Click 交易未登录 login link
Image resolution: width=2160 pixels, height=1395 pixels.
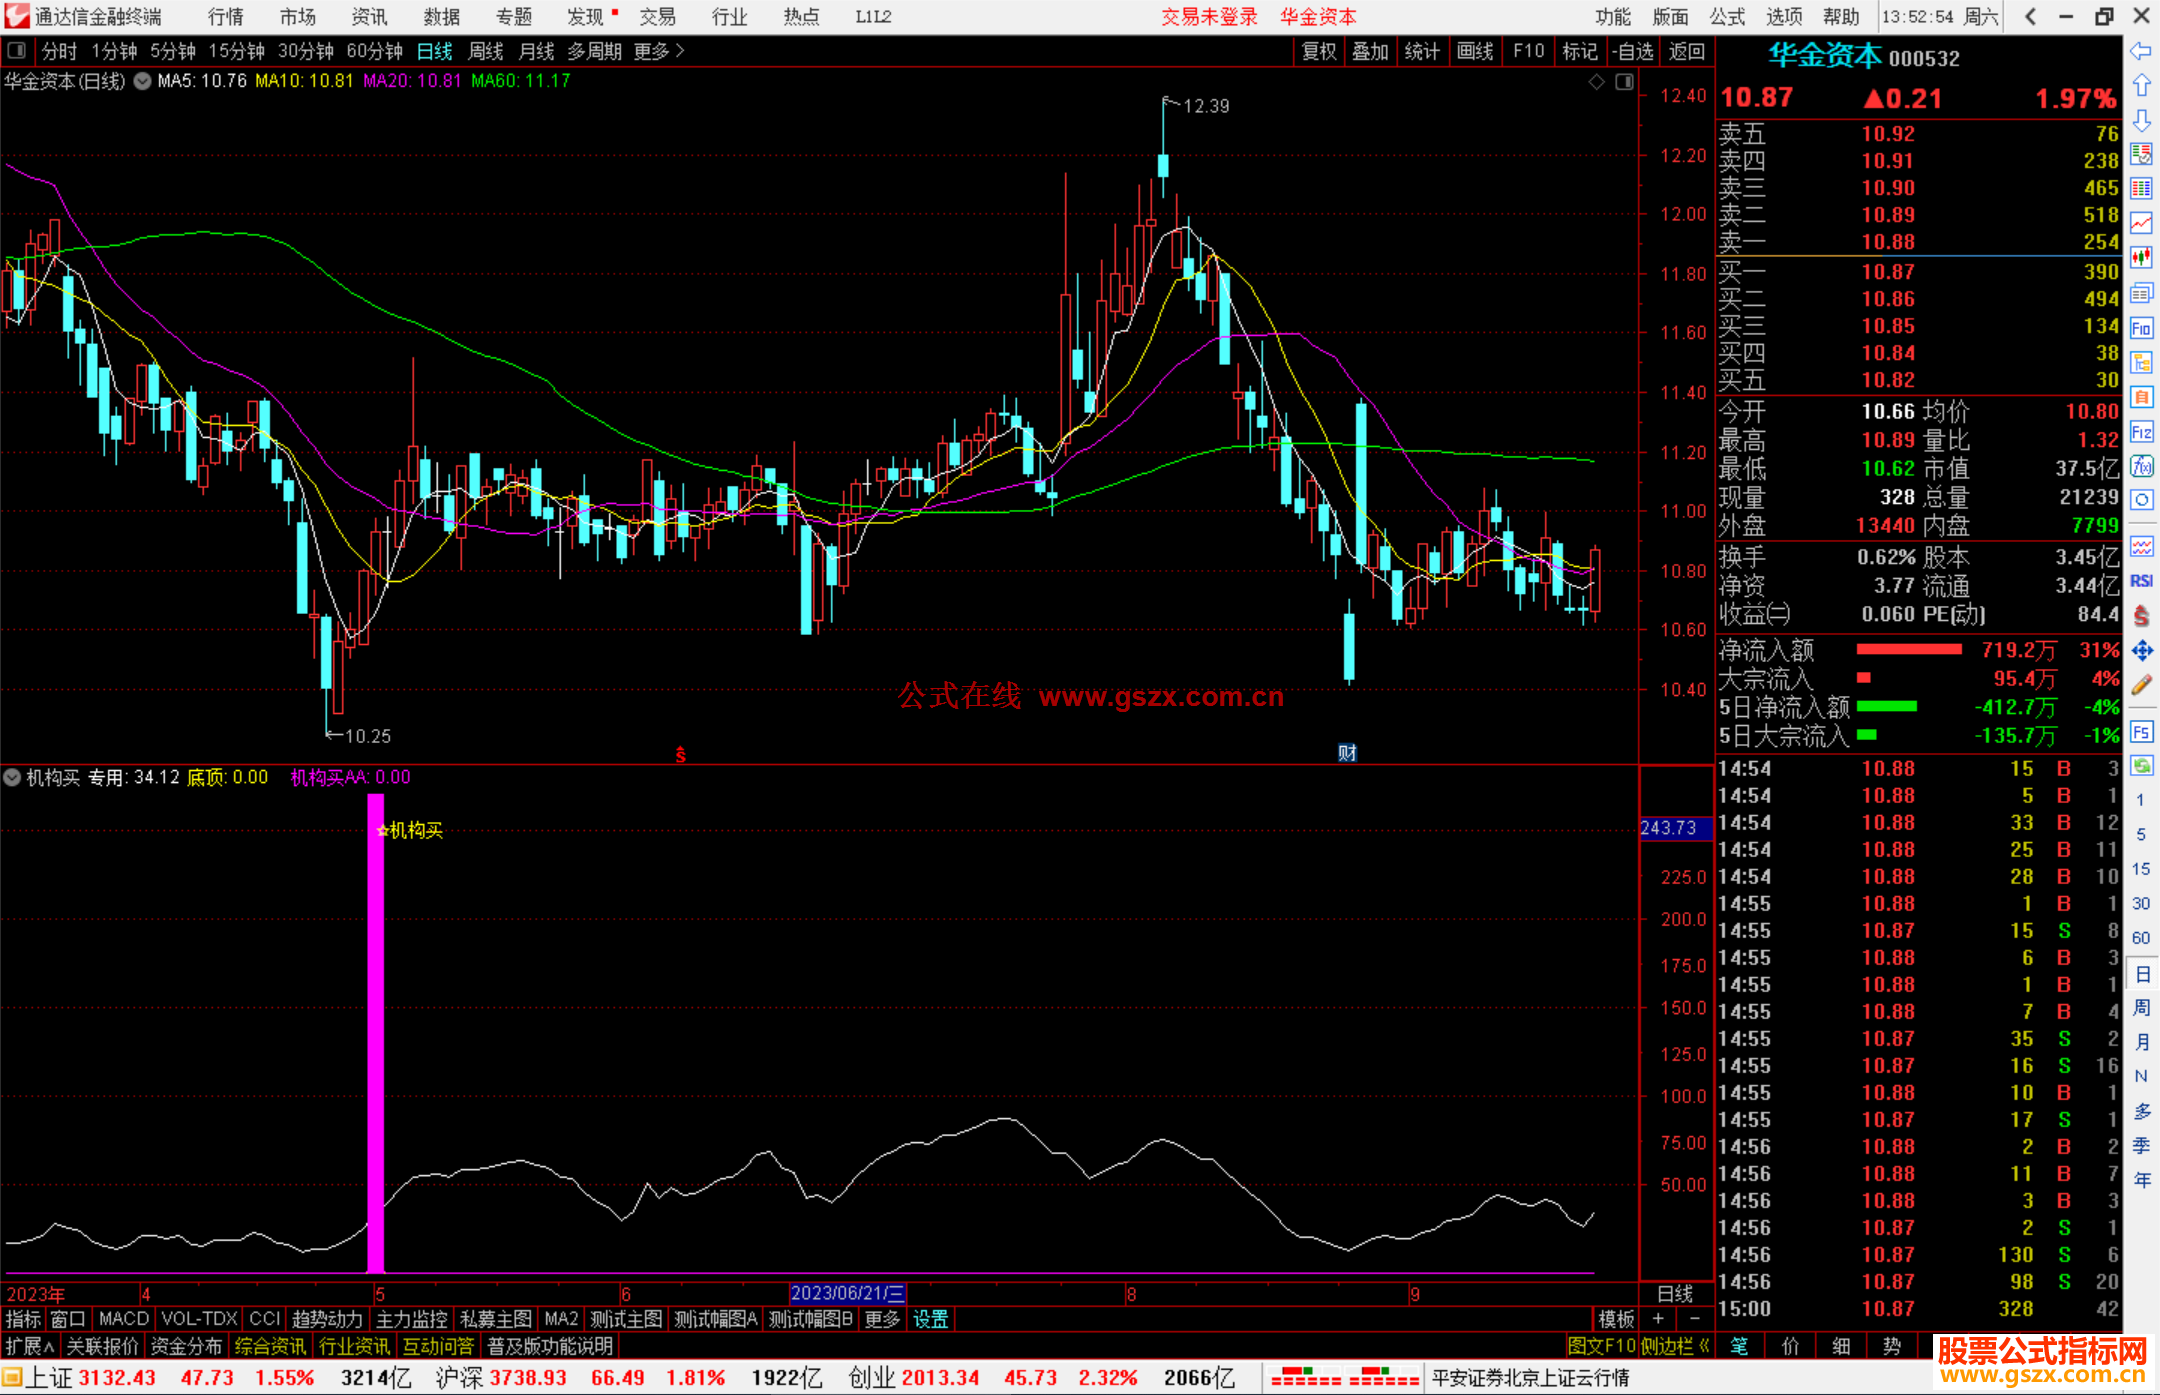[x=1209, y=17]
